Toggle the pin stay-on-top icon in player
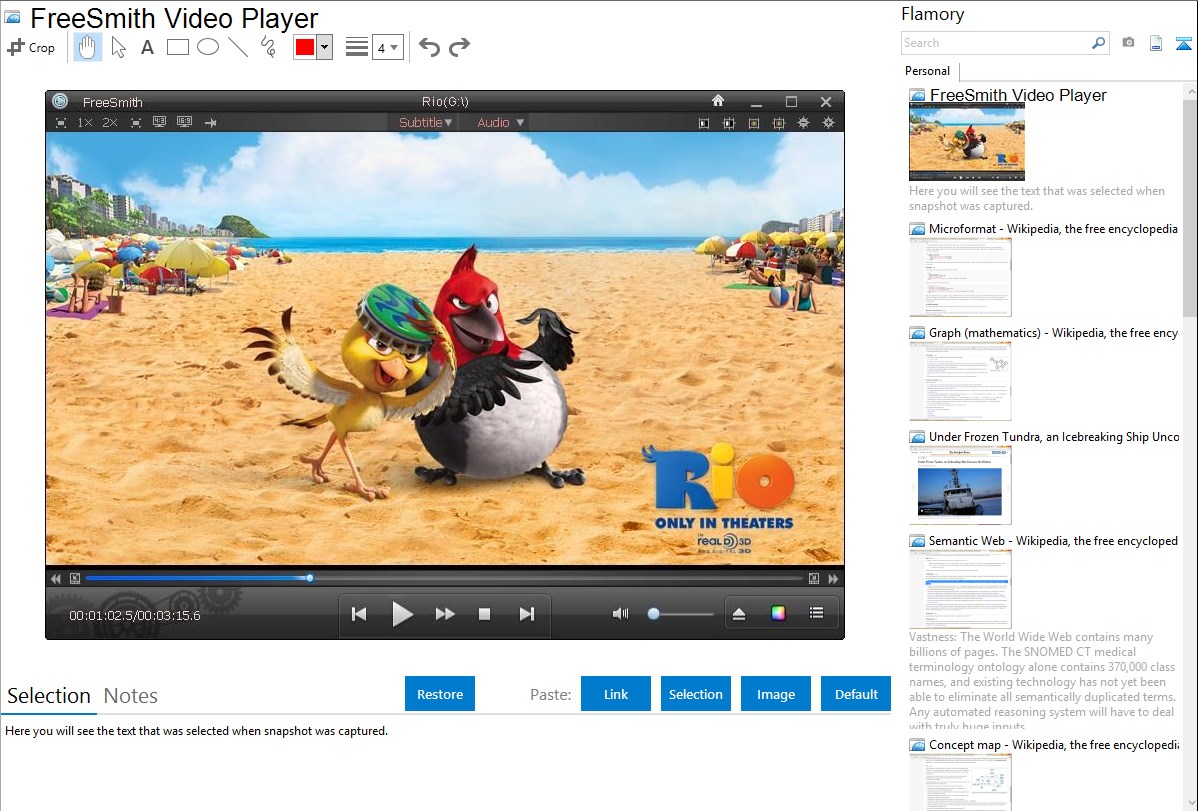The image size is (1198, 811). [211, 122]
